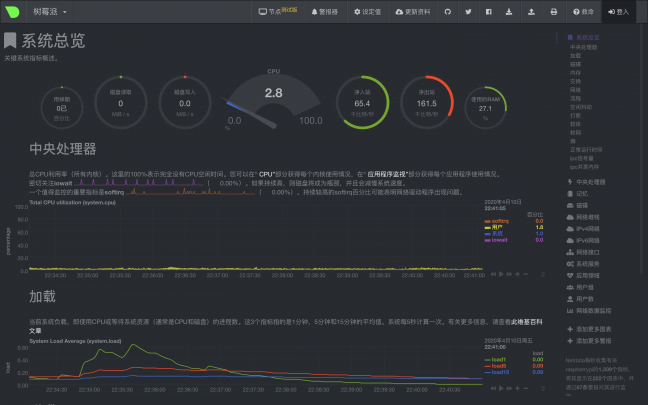Viewport: 648px width, 405px height.
Task: Click the CPU 2.8 gauge
Action: click(x=273, y=99)
